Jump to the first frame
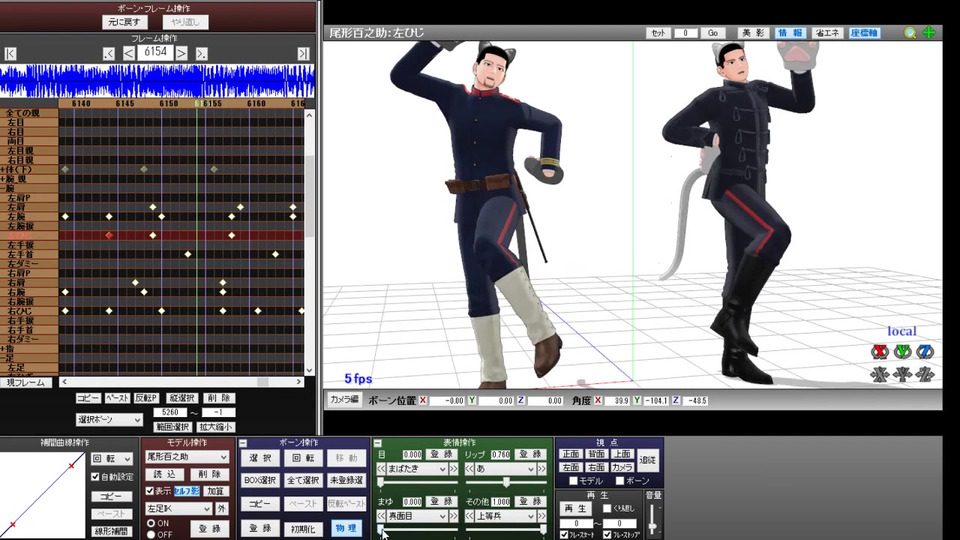The image size is (960, 540). click(10, 53)
